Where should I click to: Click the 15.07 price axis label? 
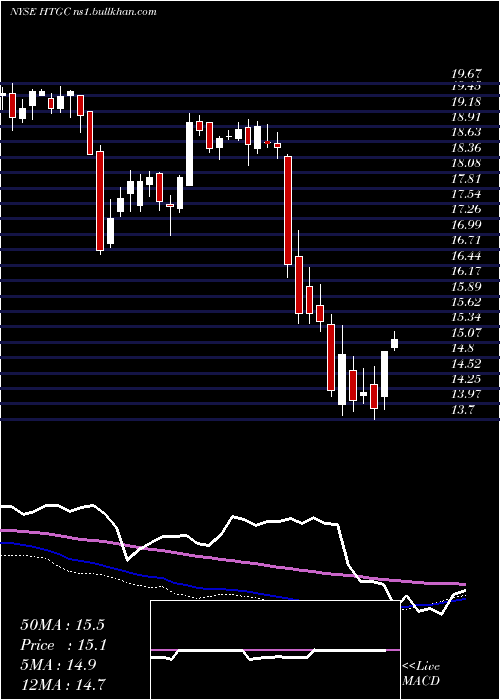point(466,333)
